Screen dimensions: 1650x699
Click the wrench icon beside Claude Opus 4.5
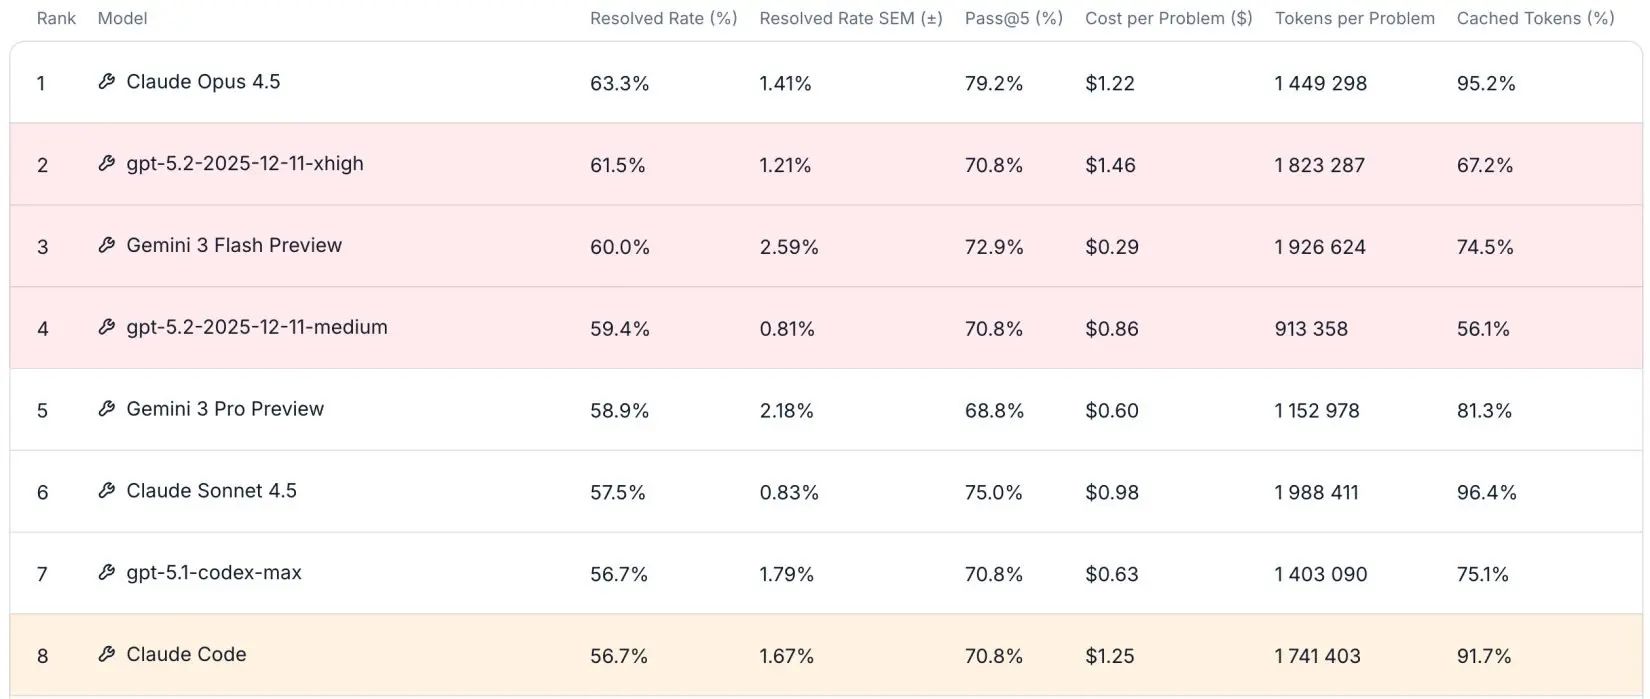[x=106, y=82]
